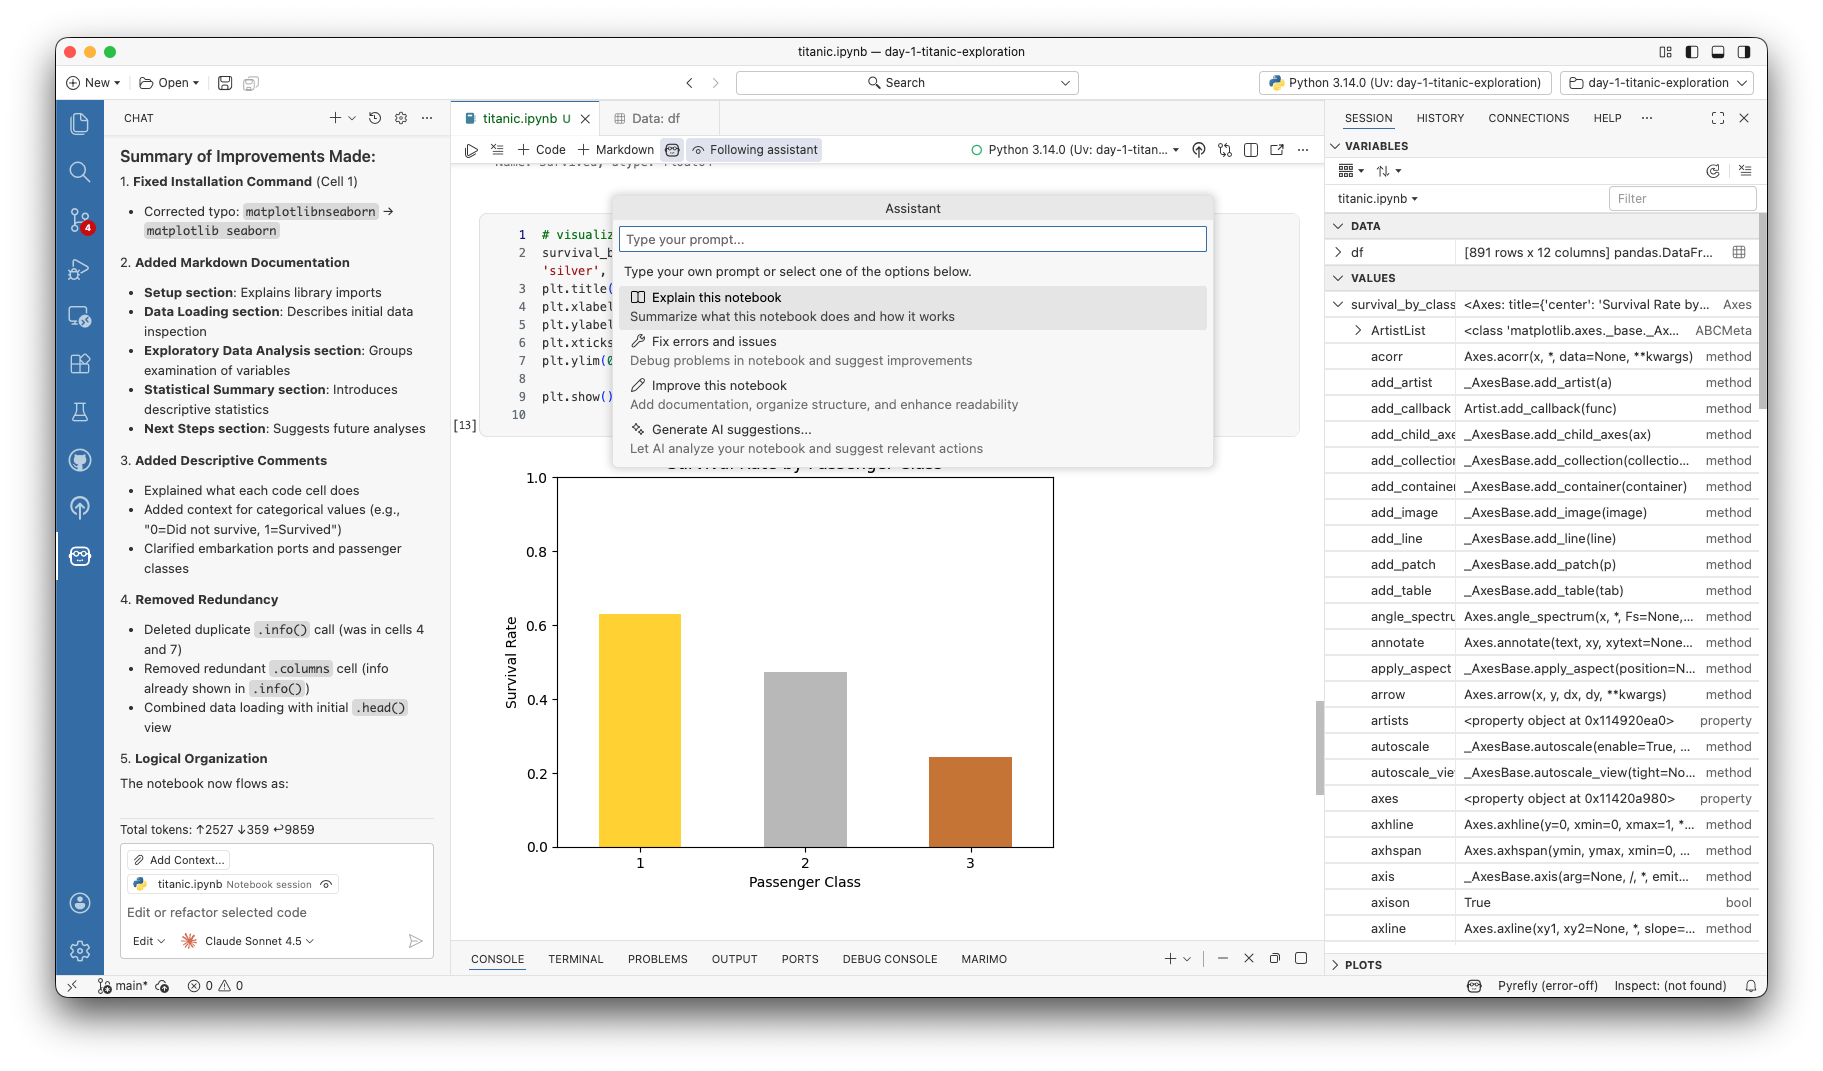Viewport: 1823px width, 1071px height.
Task: Click the chat history icon
Action: (x=375, y=118)
